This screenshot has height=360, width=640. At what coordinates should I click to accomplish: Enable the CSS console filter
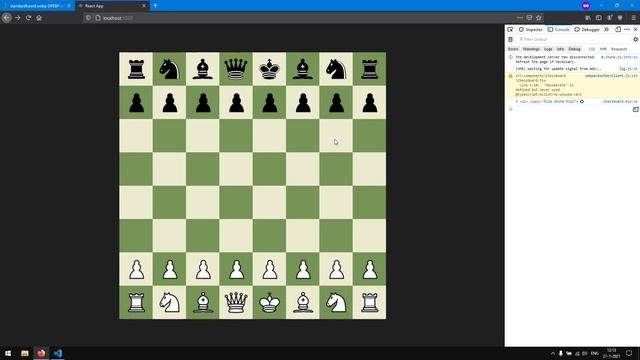point(591,49)
